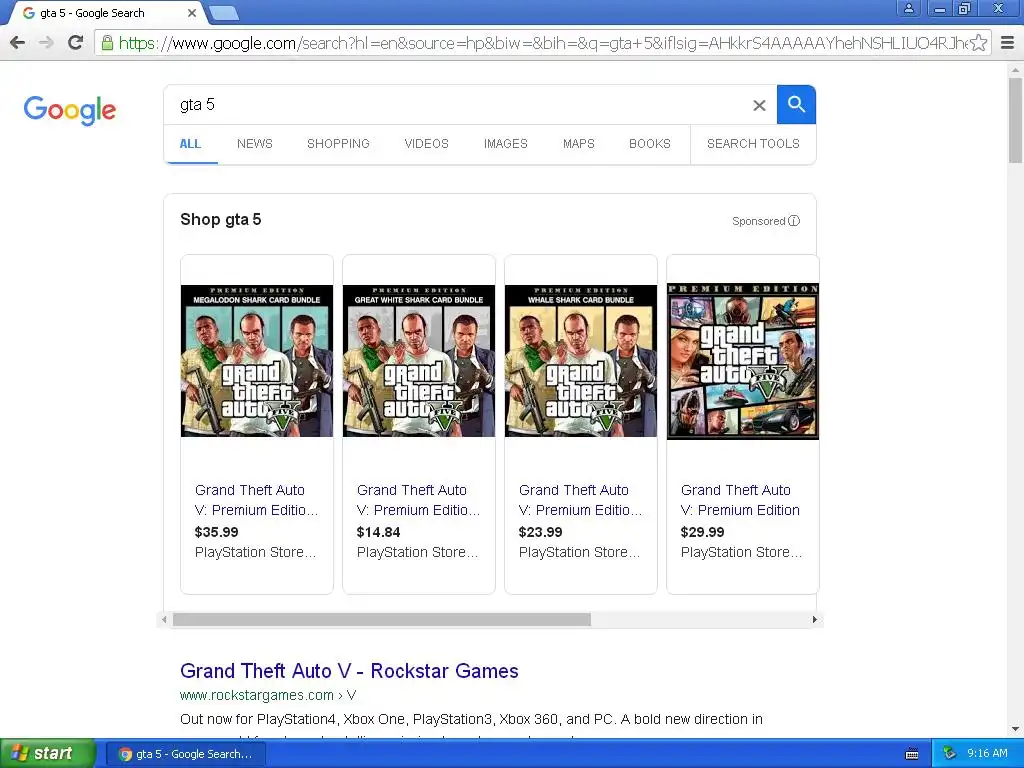Open the $23.99 Premium Edition product title
Screen dimensions: 1024x768
580,500
